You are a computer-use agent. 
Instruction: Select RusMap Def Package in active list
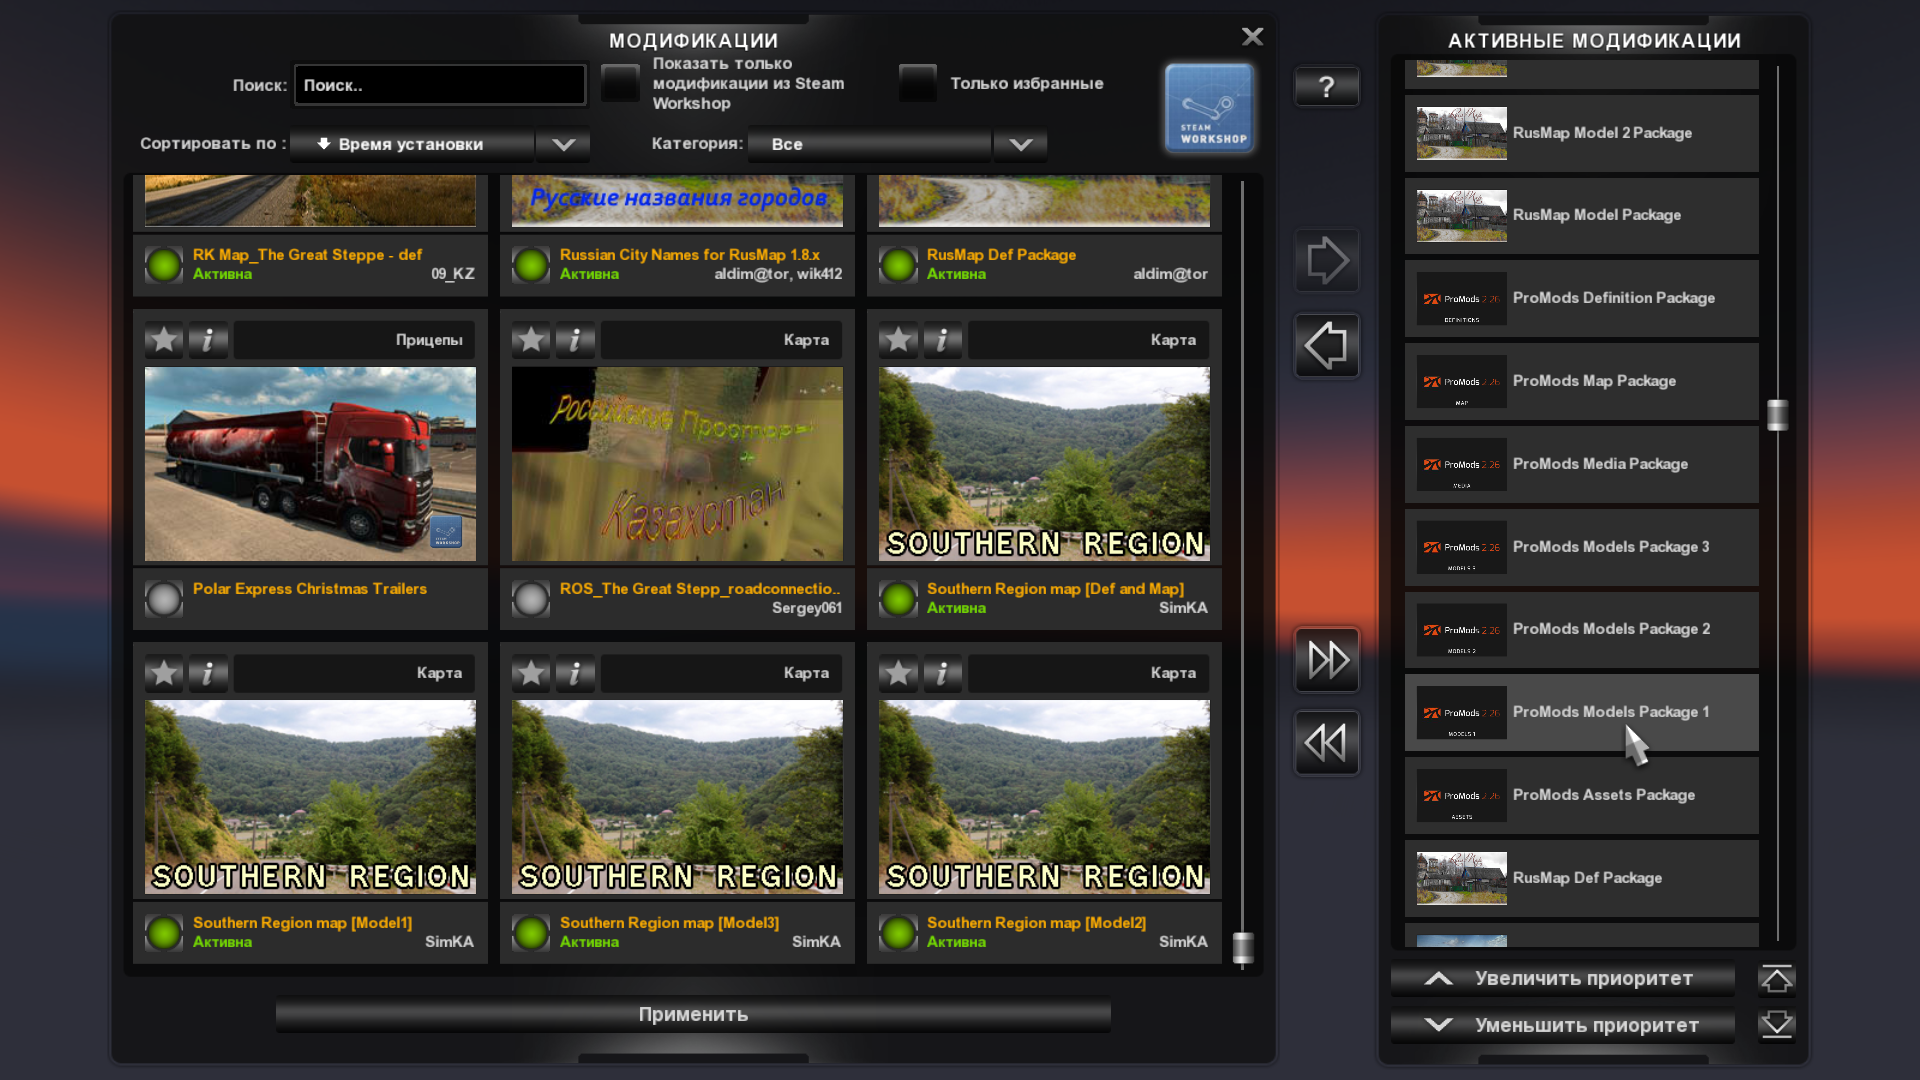pos(1582,879)
